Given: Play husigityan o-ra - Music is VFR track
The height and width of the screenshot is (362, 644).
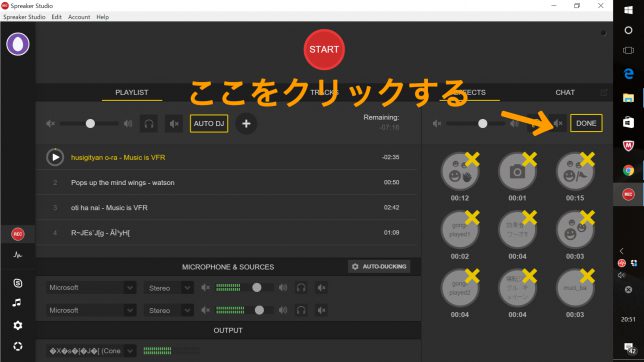Looking at the screenshot, I should 55,157.
